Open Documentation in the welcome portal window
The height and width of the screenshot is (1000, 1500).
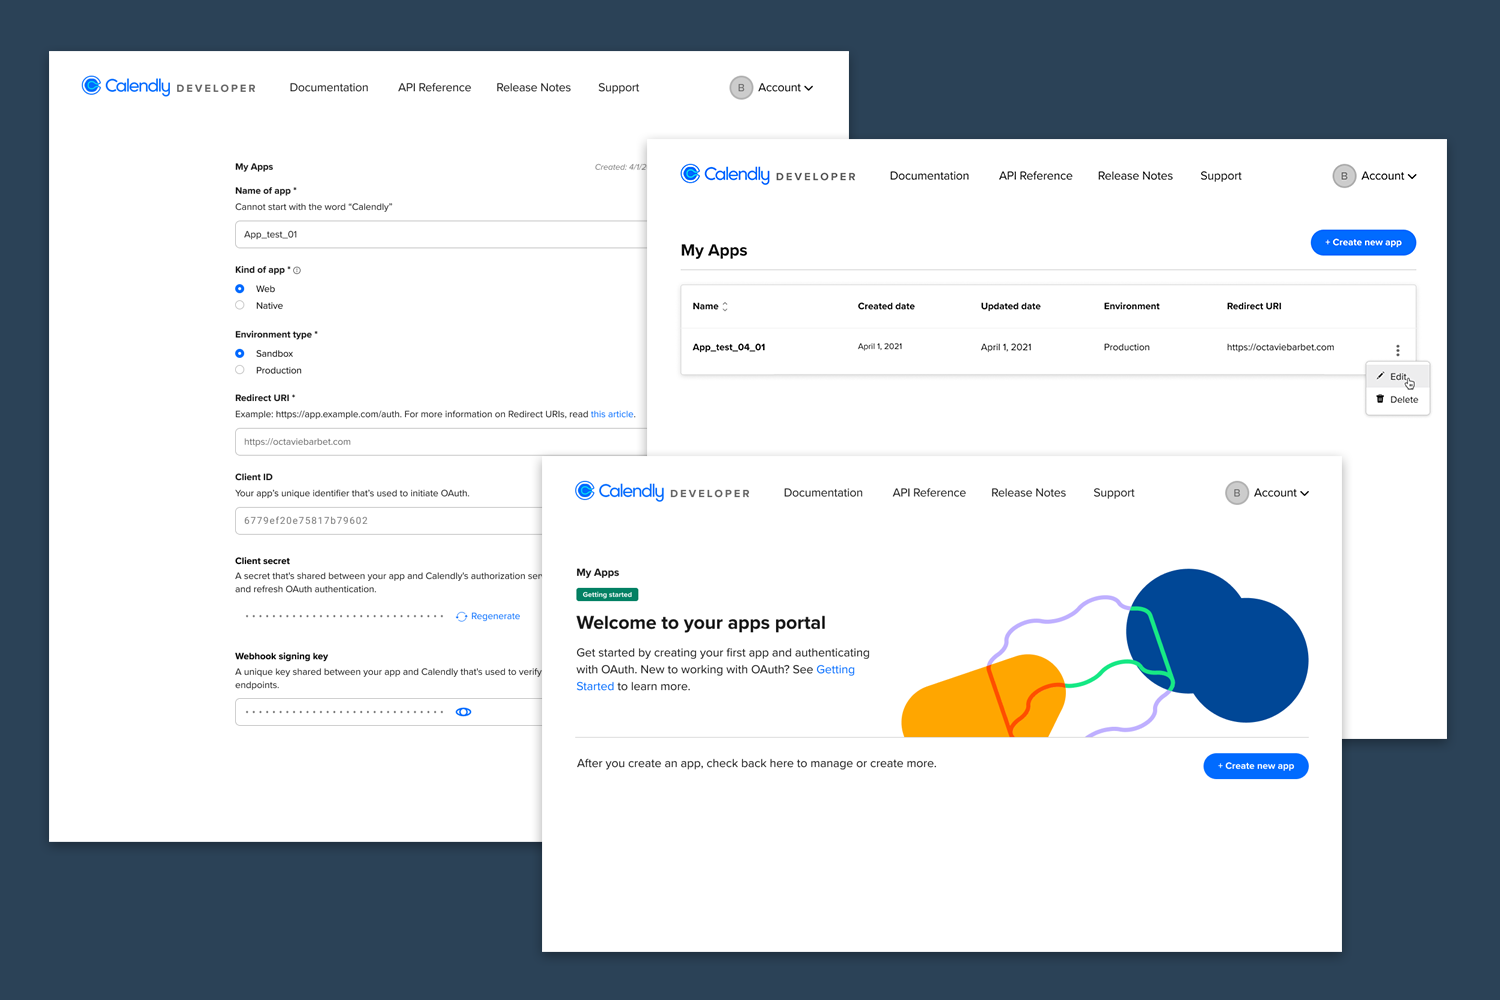[823, 493]
